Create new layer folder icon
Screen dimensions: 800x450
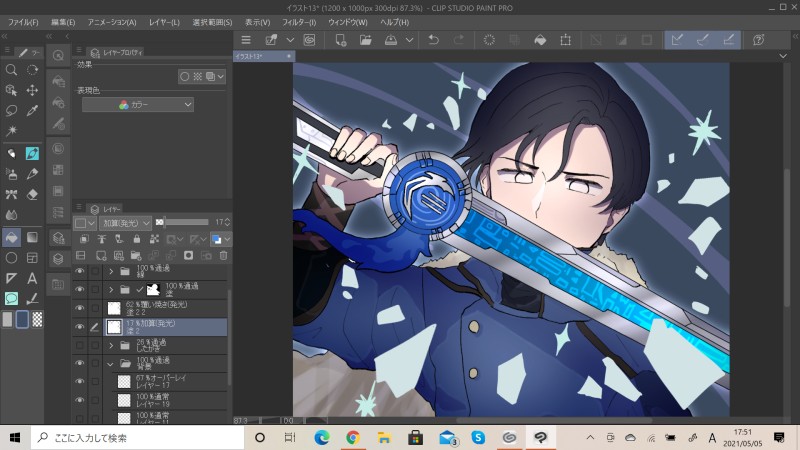136,256
